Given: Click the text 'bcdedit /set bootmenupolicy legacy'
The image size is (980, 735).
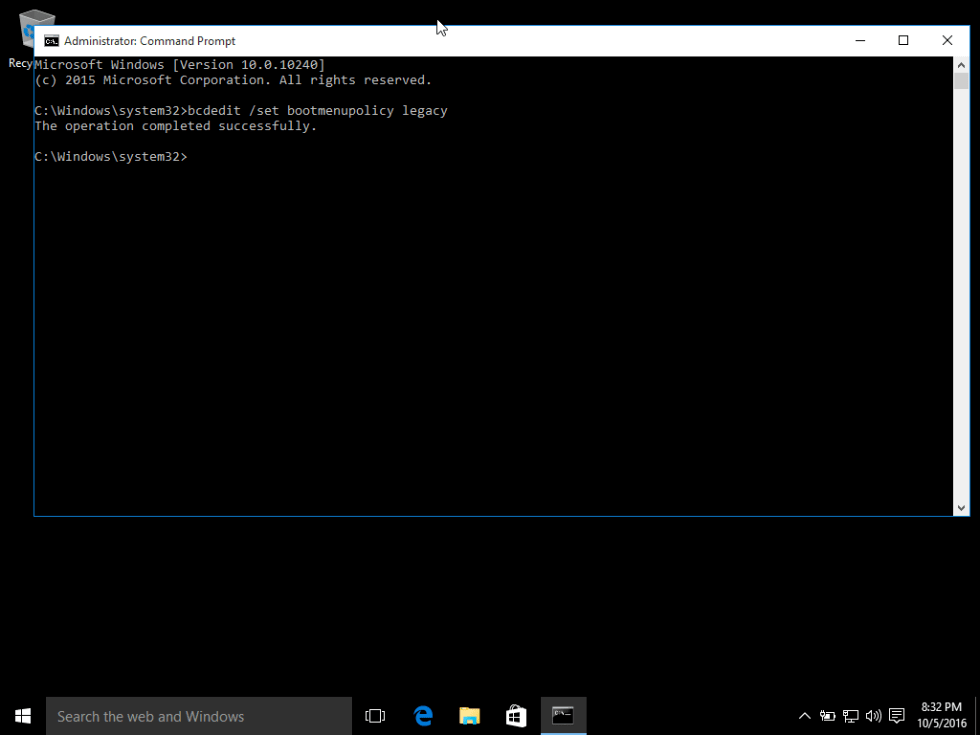Looking at the screenshot, I should coord(318,111).
